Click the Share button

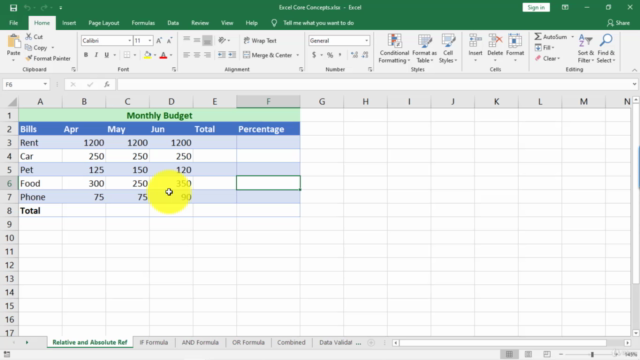pyautogui.click(x=618, y=23)
